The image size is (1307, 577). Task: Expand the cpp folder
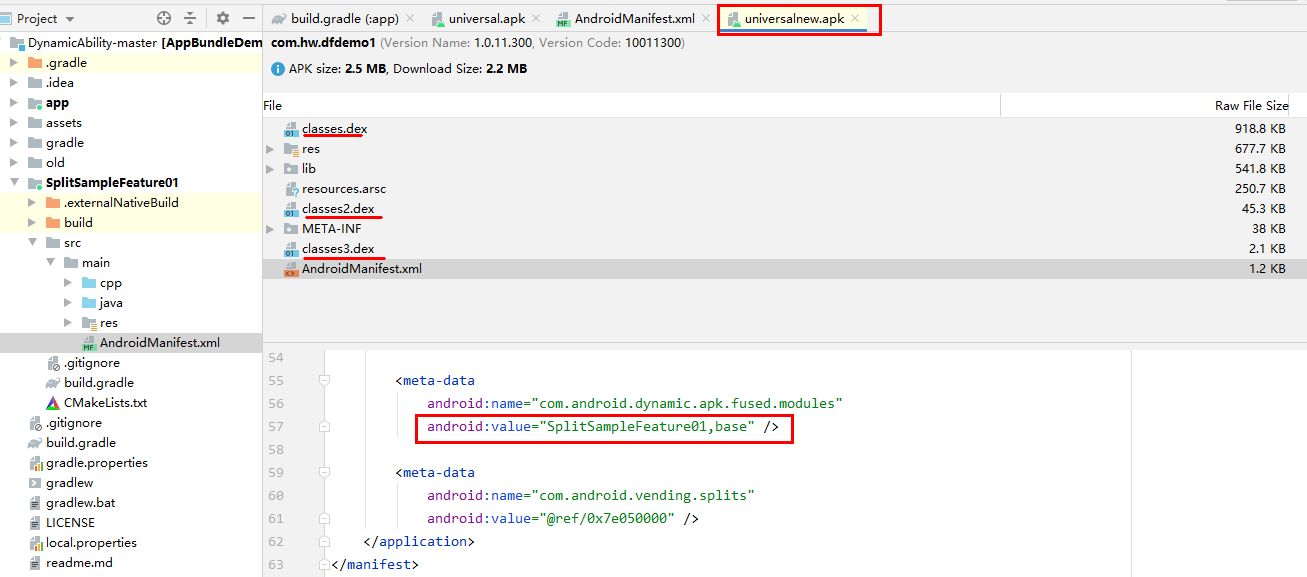click(68, 282)
